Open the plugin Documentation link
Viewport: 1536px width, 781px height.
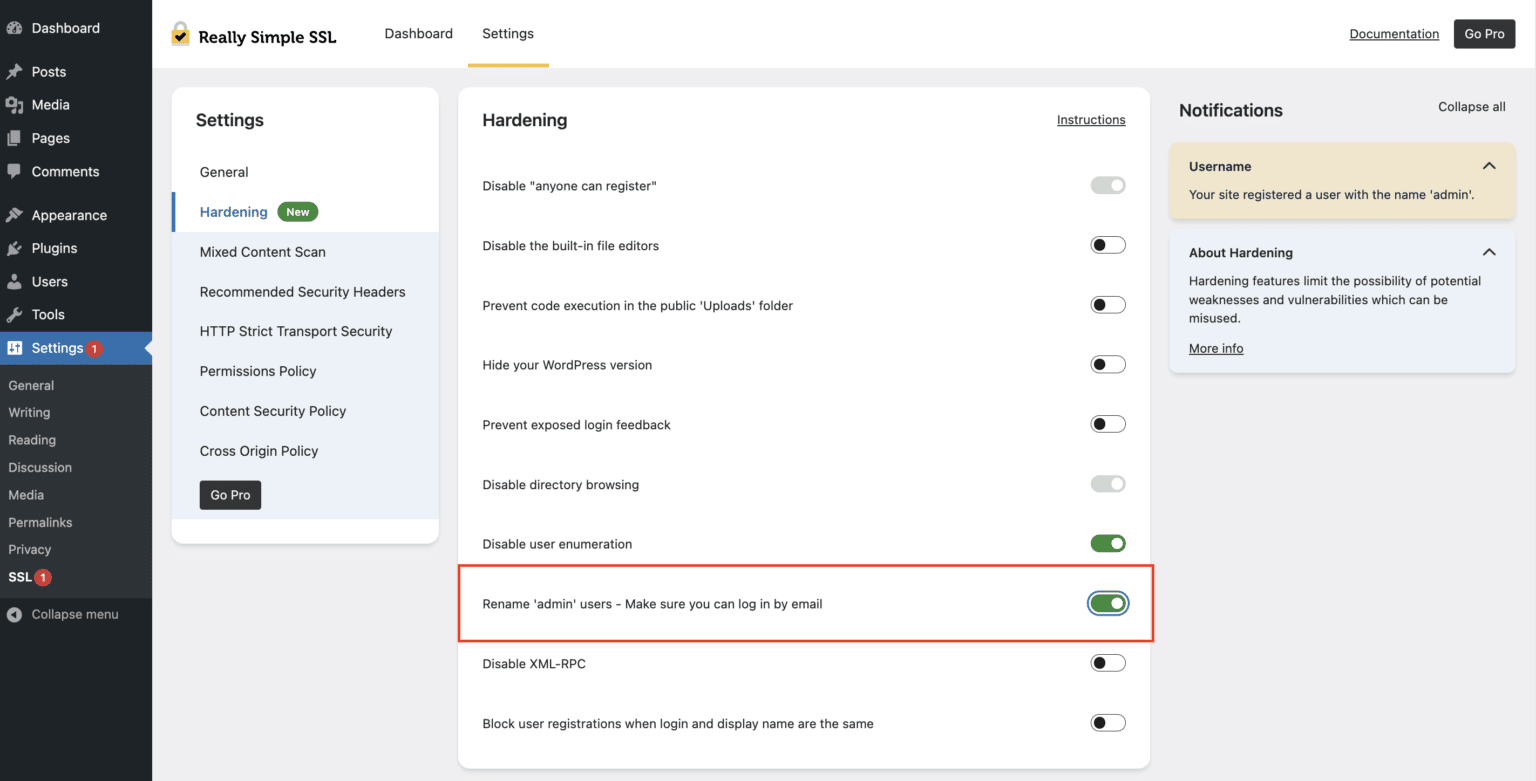tap(1394, 33)
